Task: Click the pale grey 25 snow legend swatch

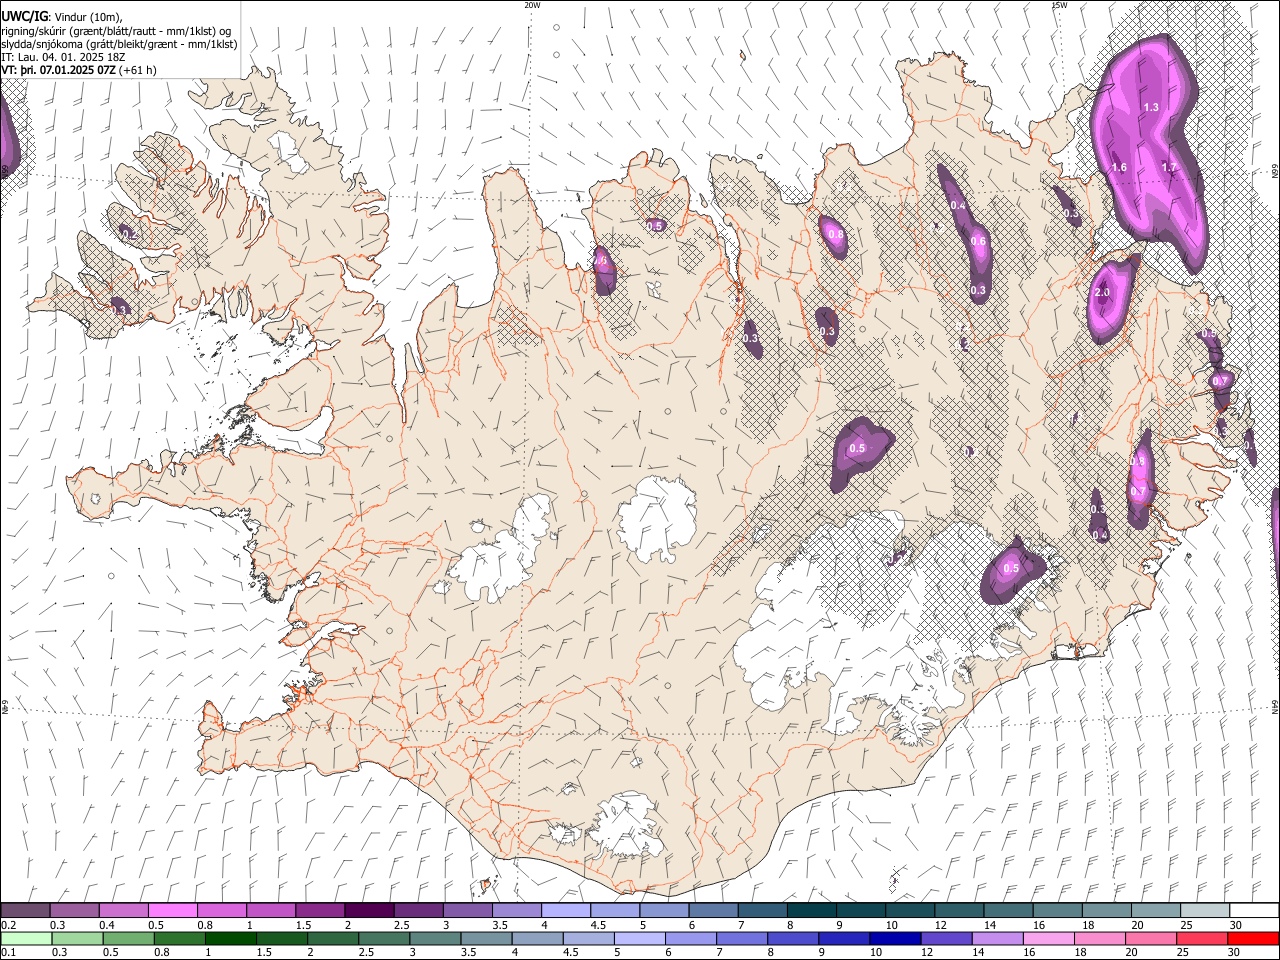Action: click(1203, 910)
